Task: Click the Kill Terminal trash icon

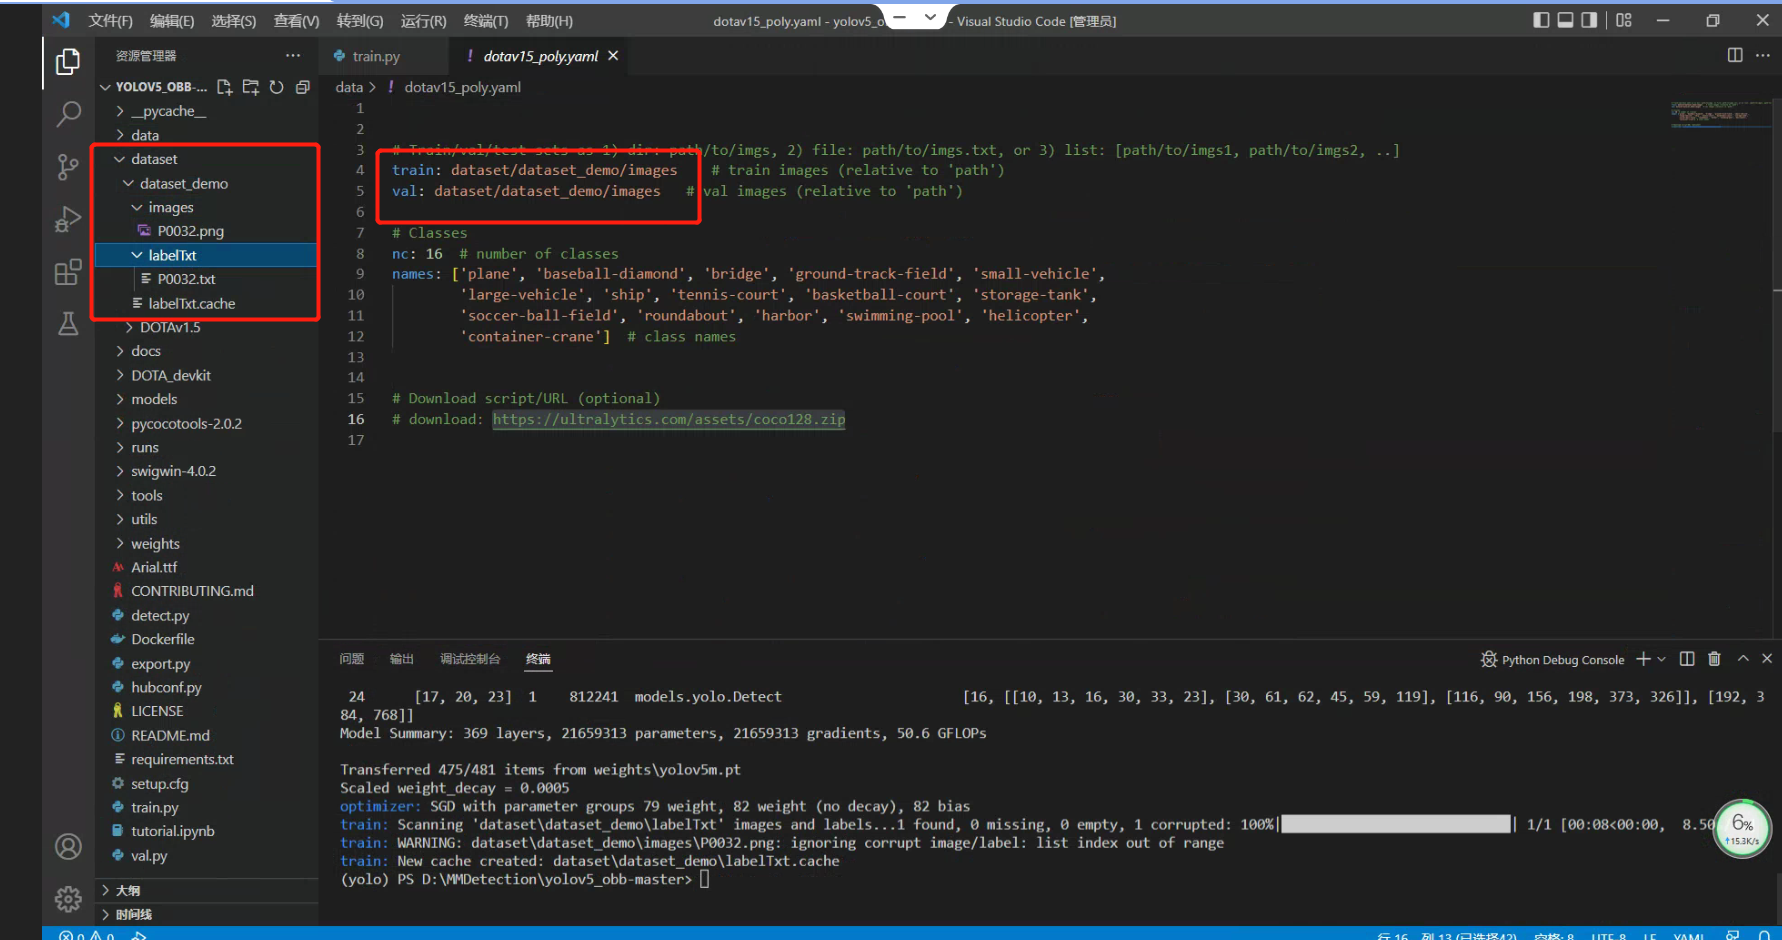Action: (1714, 659)
